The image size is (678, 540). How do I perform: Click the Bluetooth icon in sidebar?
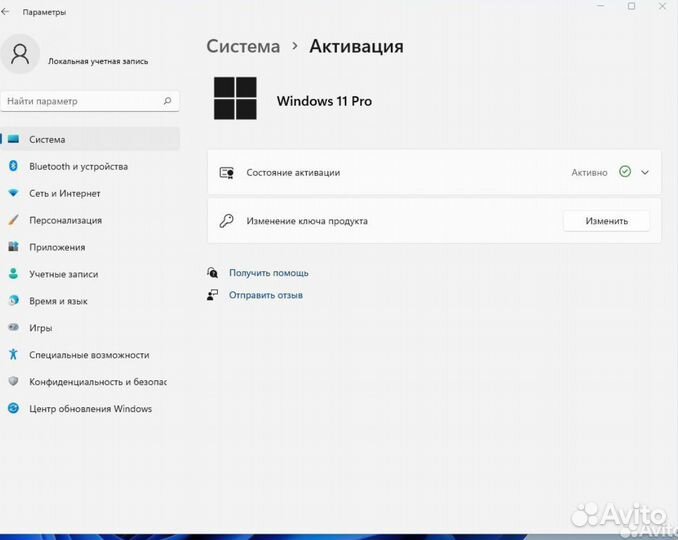[x=13, y=166]
